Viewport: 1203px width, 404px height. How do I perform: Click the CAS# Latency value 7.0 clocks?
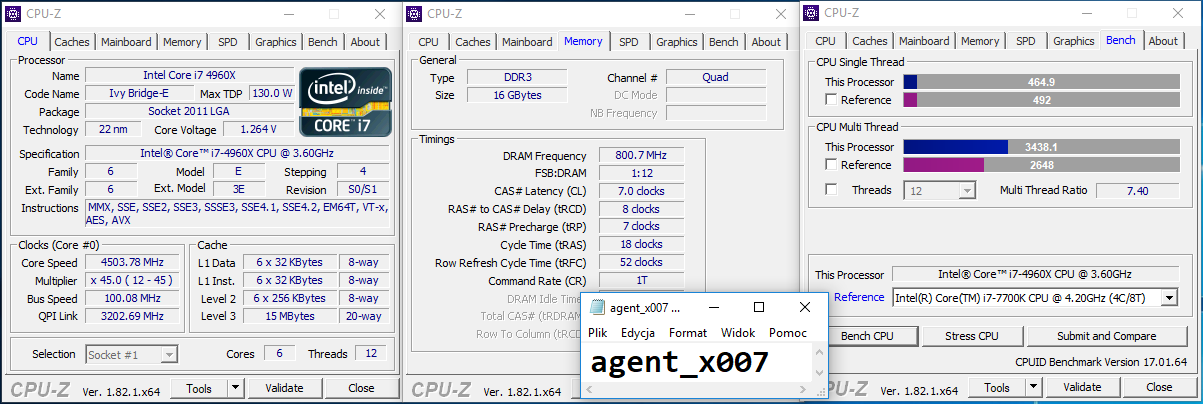[641, 191]
